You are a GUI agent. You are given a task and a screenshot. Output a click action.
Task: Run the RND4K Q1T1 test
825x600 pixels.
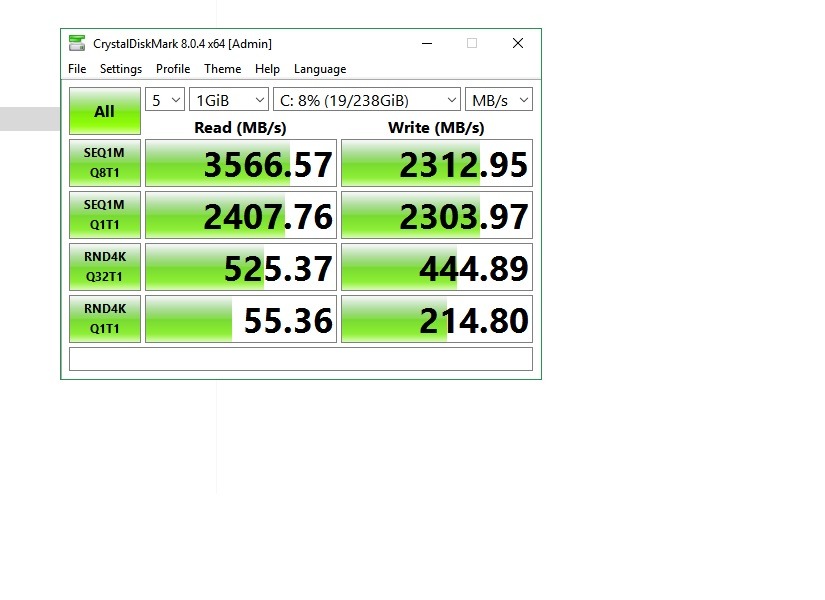pos(105,319)
